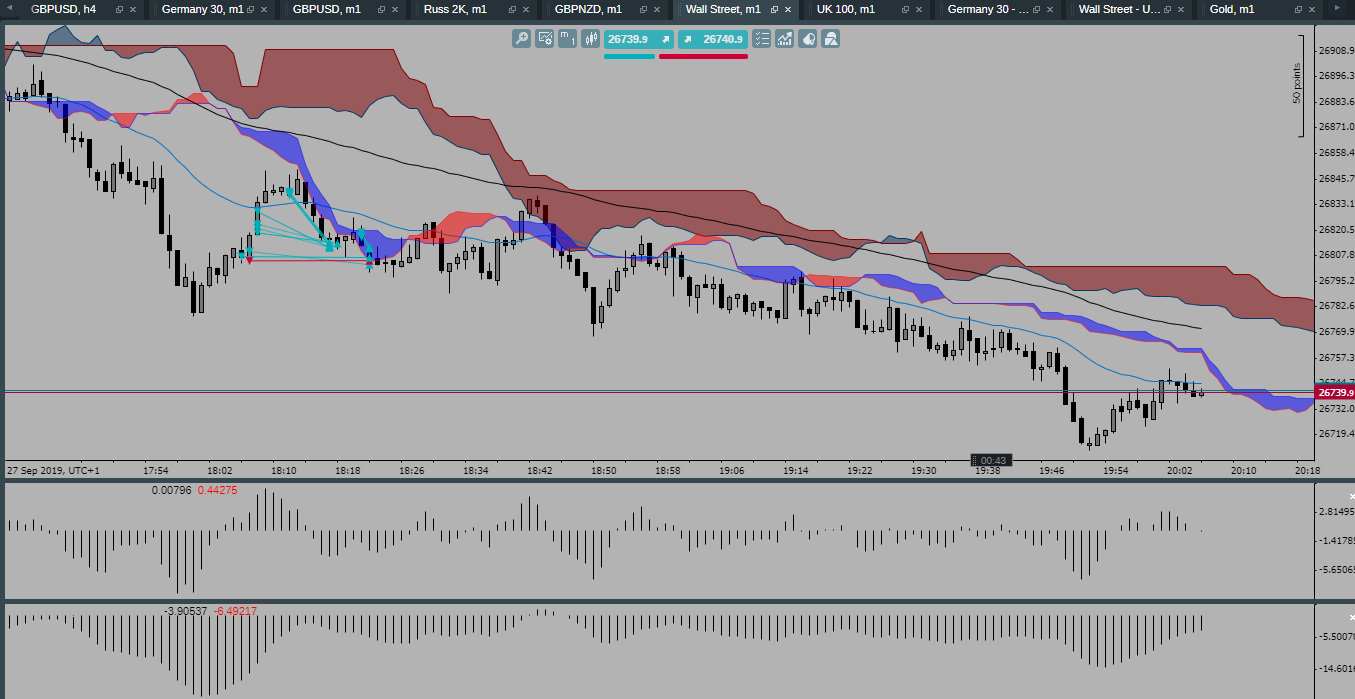Viewport: 1355px width, 699px height.
Task: Click the 26908.9 price axis label
Action: pyautogui.click(x=1336, y=50)
